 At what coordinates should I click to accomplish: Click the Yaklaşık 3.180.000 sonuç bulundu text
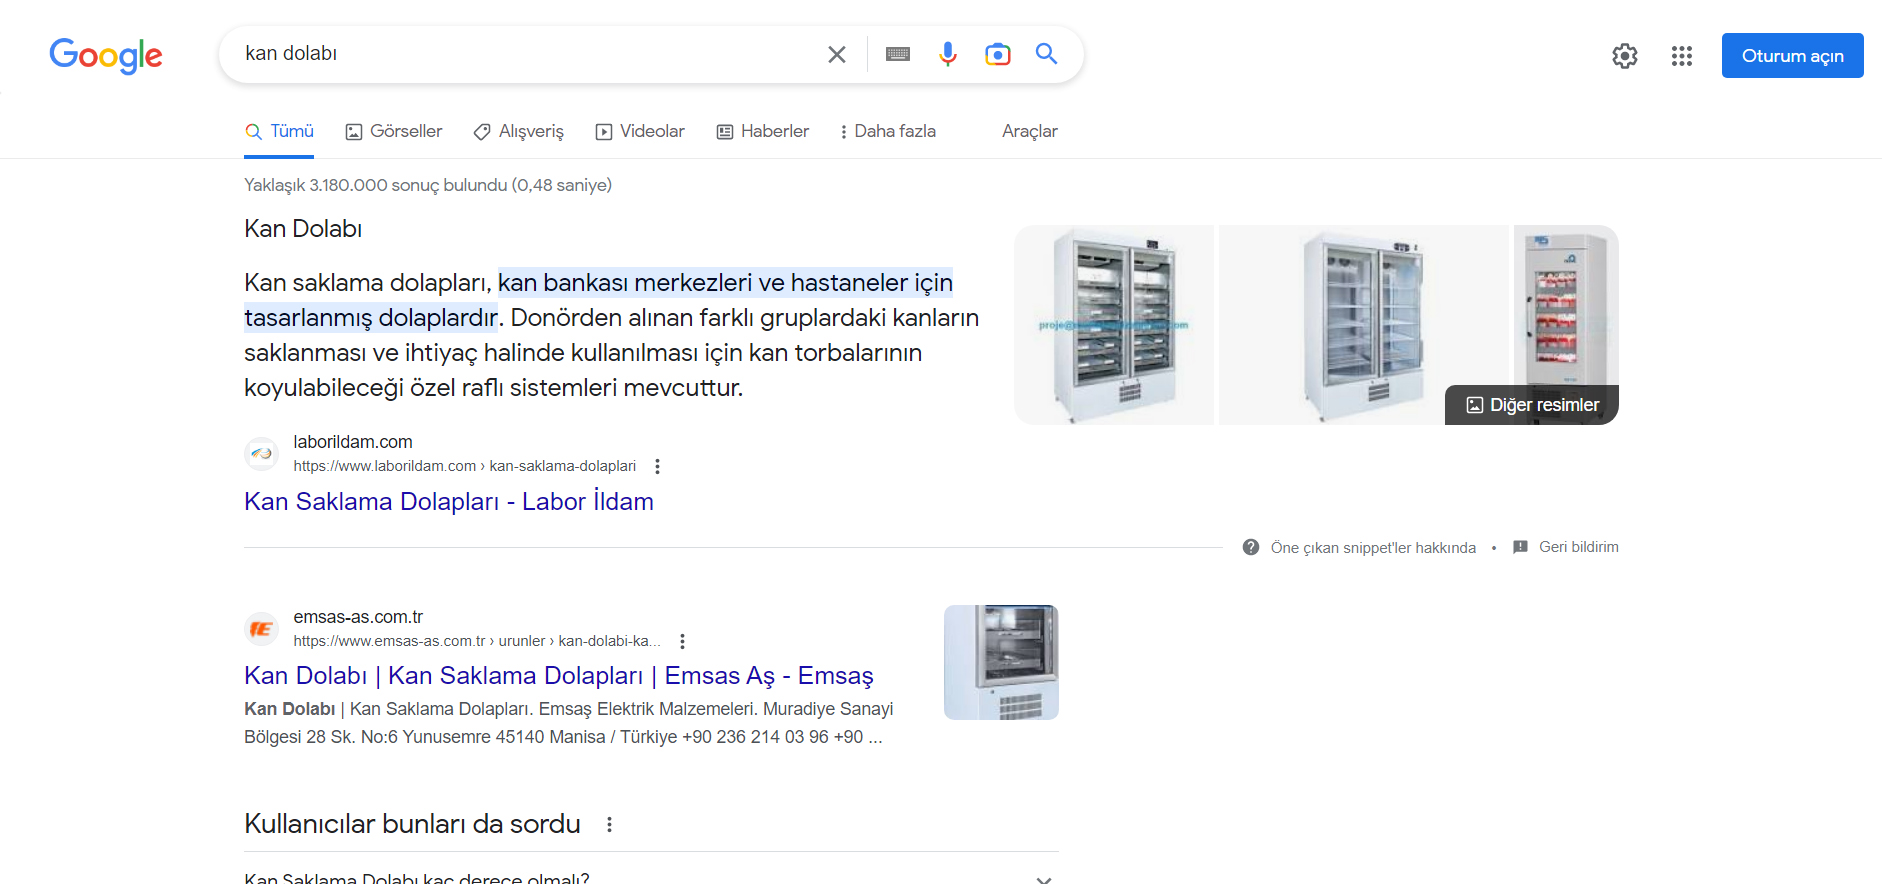(428, 185)
